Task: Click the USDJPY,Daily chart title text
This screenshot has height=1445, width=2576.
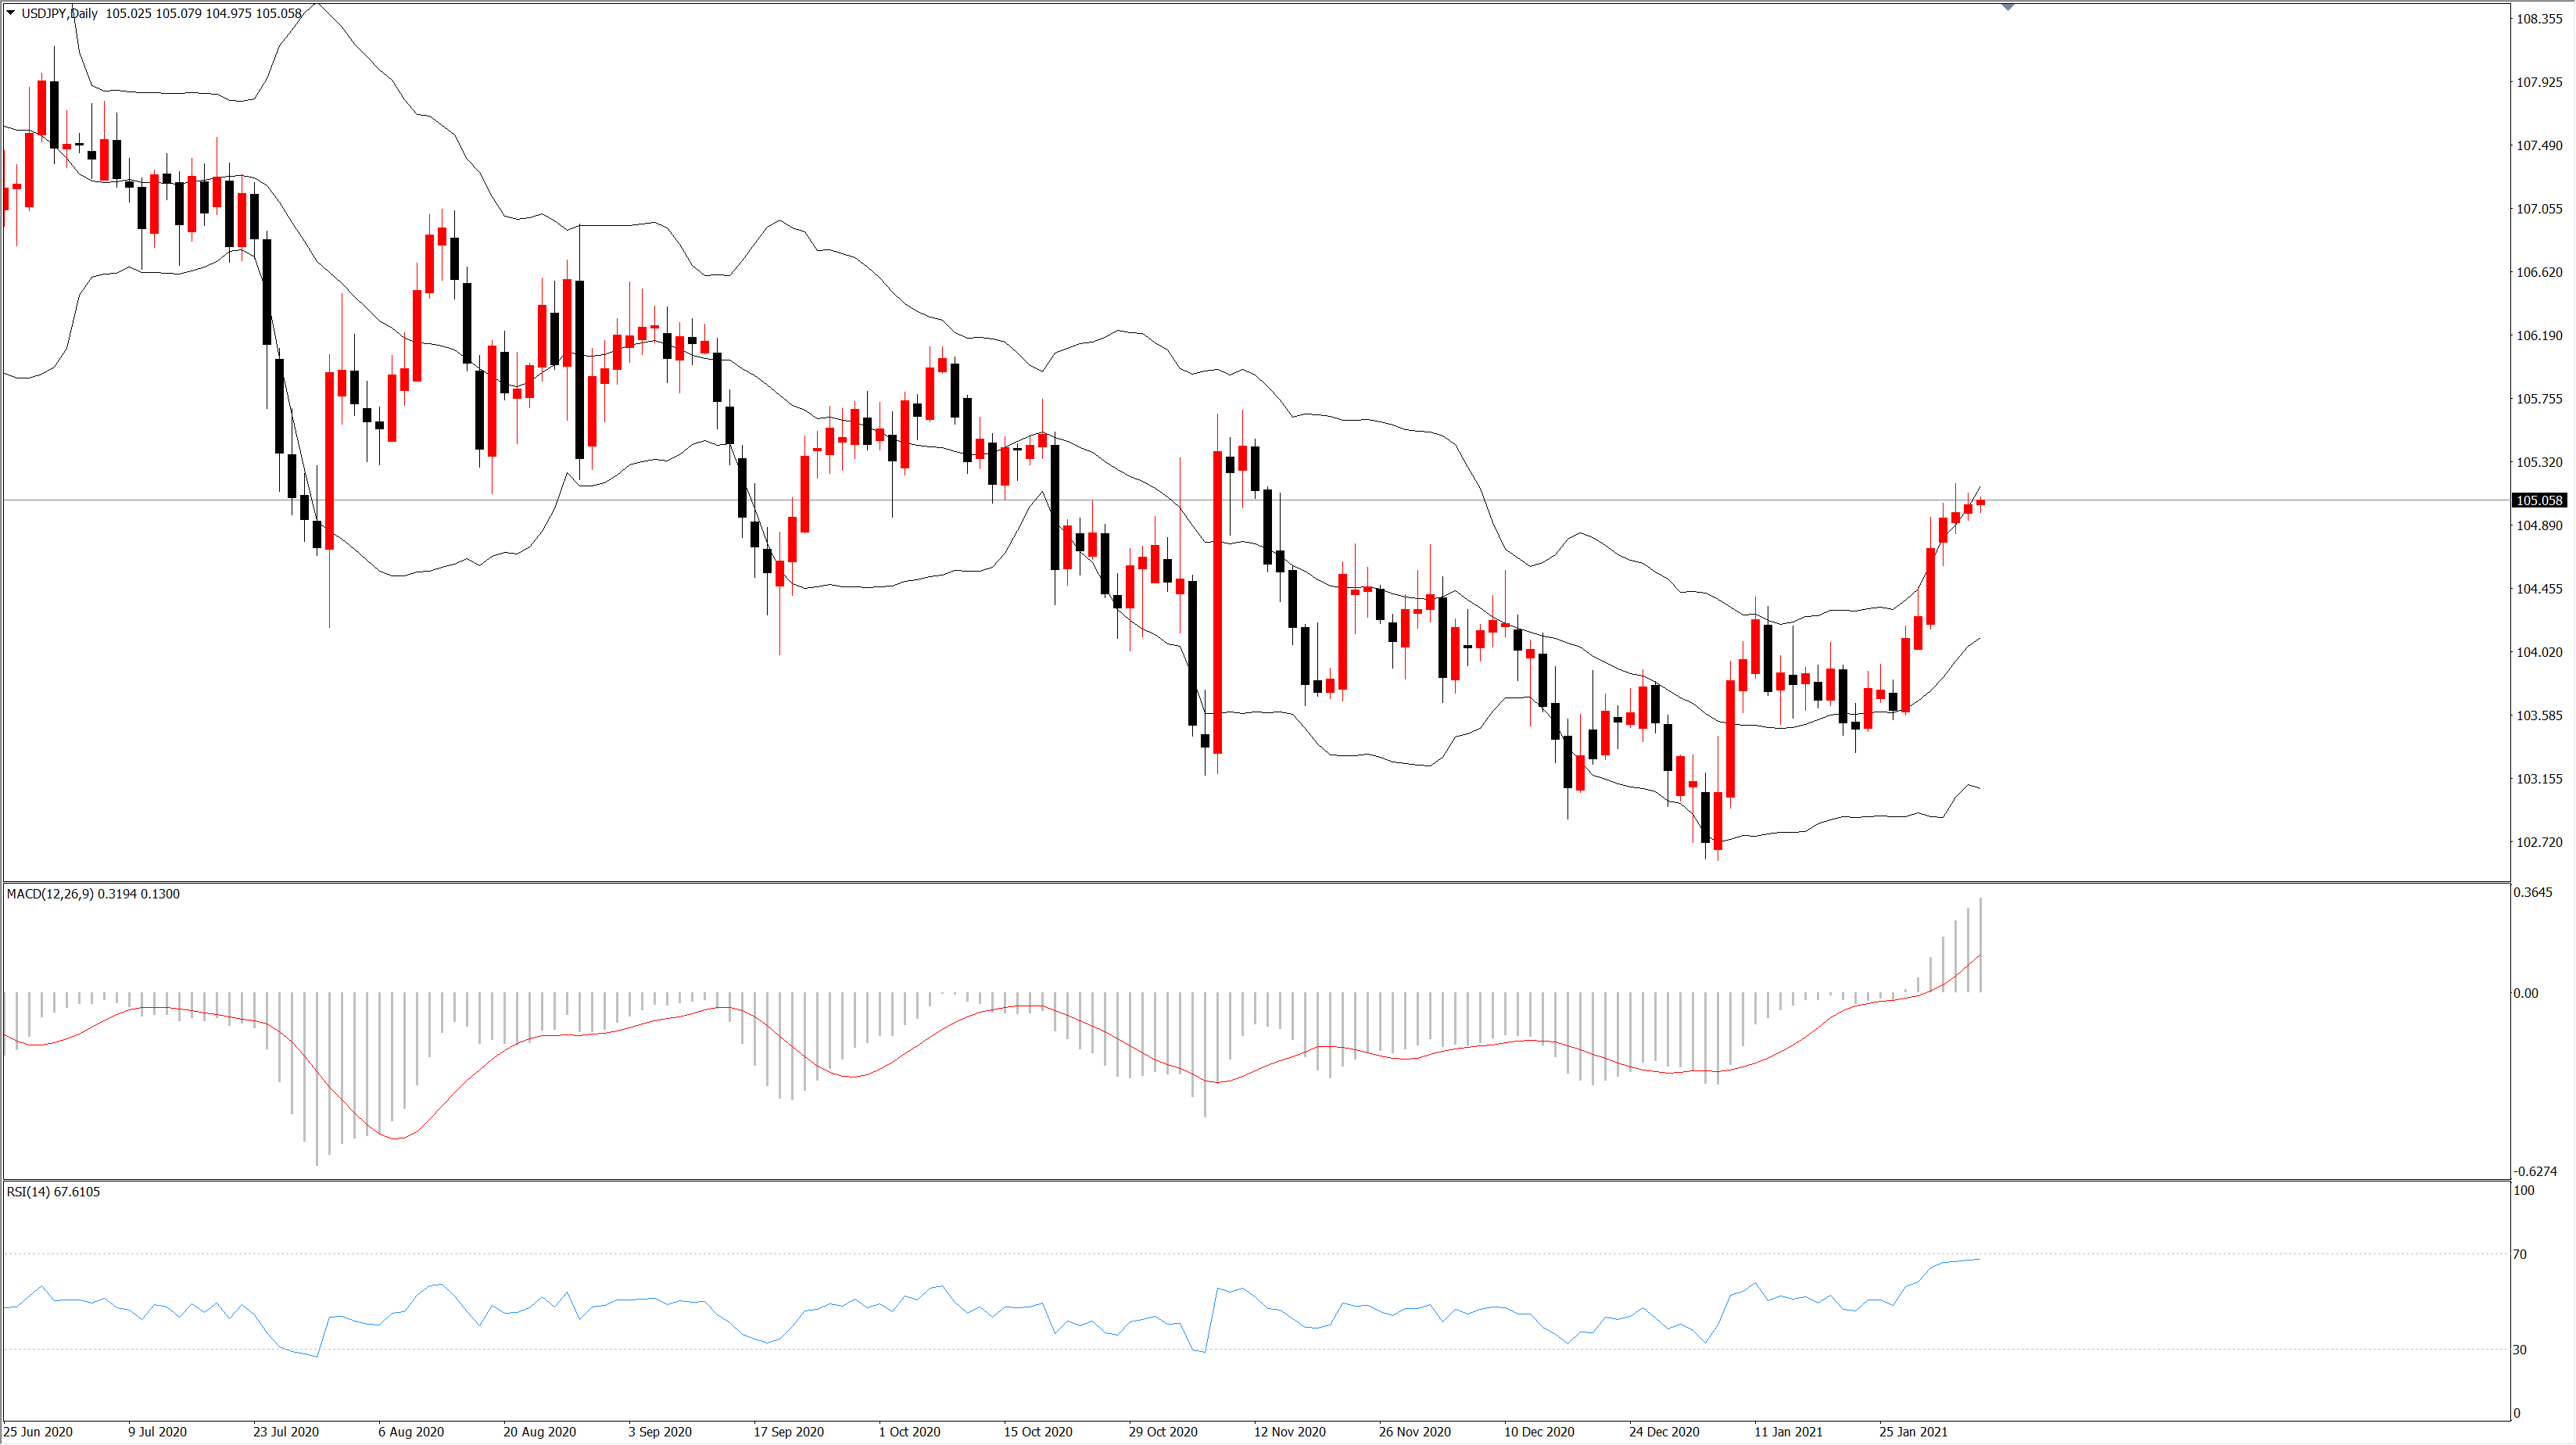Action: (60, 13)
